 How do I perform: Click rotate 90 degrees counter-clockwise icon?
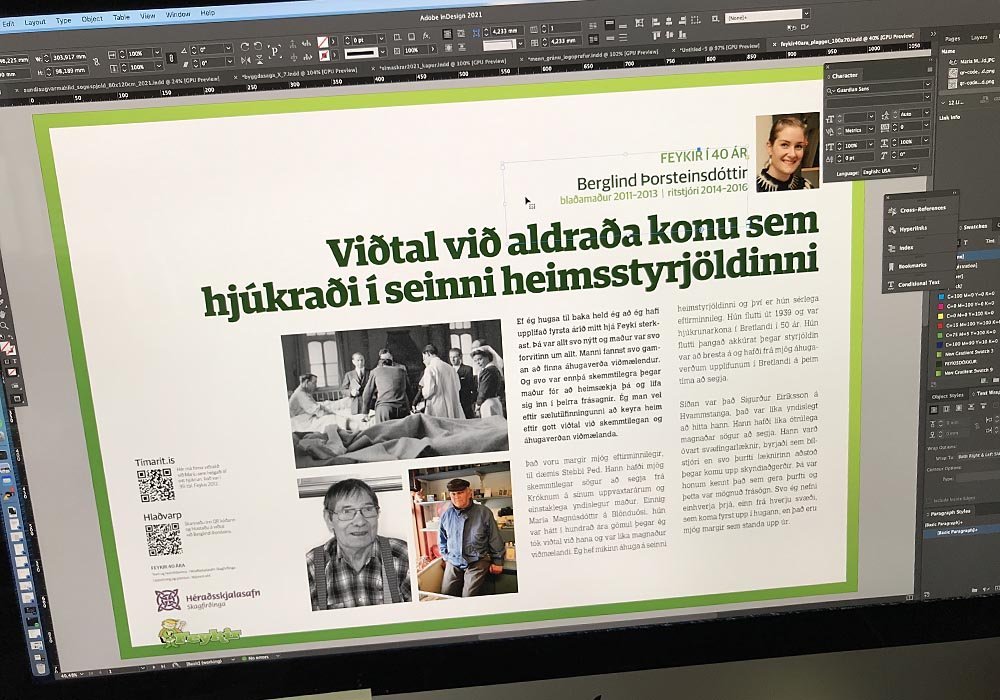[258, 46]
